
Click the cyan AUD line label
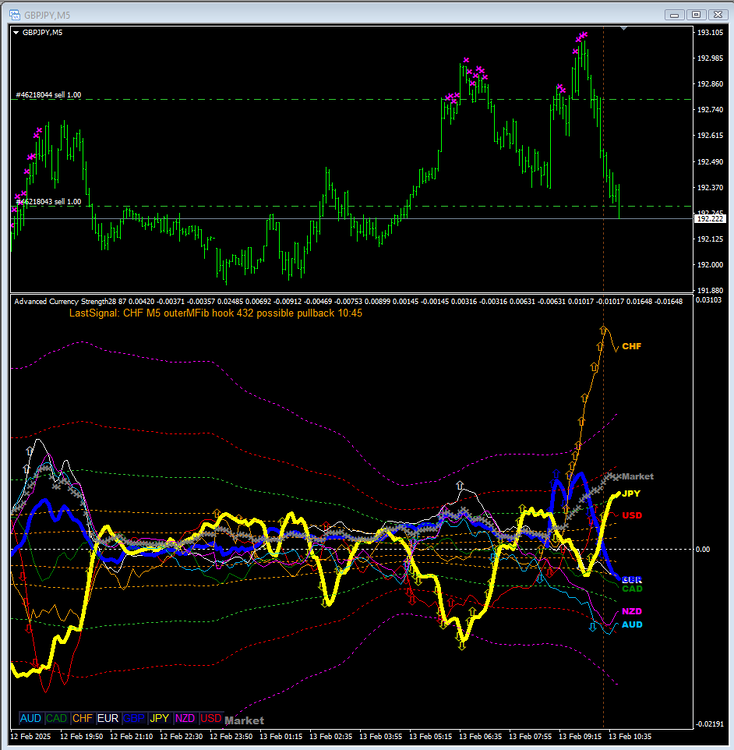[x=632, y=625]
